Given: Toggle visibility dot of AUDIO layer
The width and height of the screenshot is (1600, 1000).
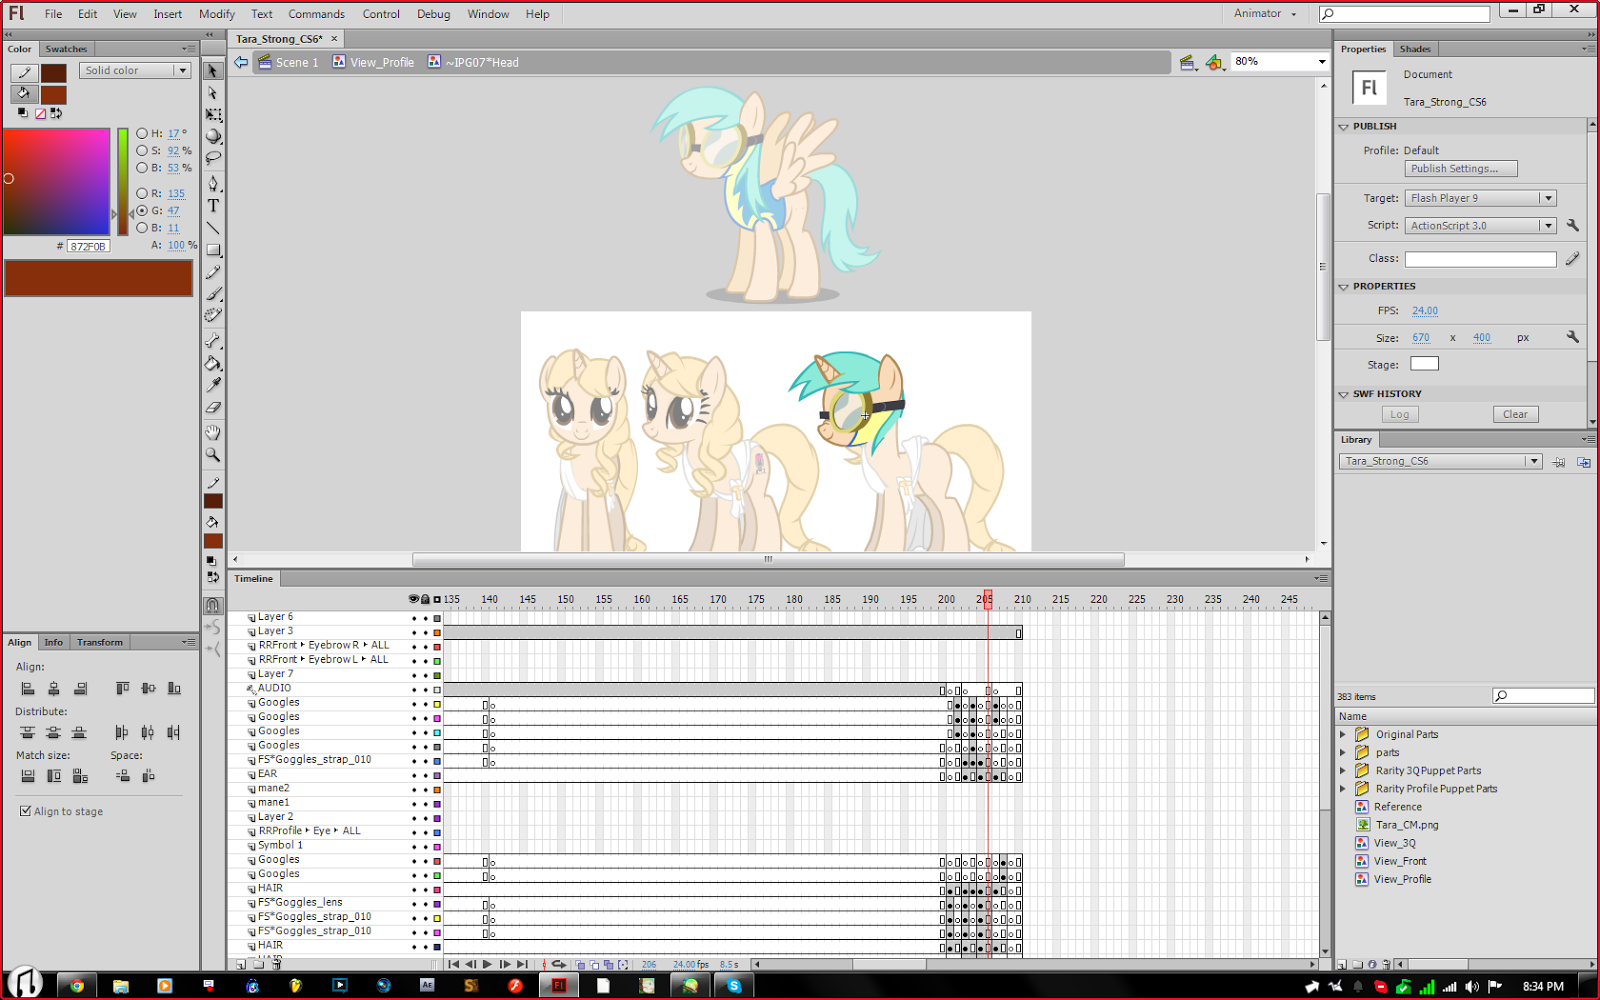Looking at the screenshot, I should [x=414, y=689].
